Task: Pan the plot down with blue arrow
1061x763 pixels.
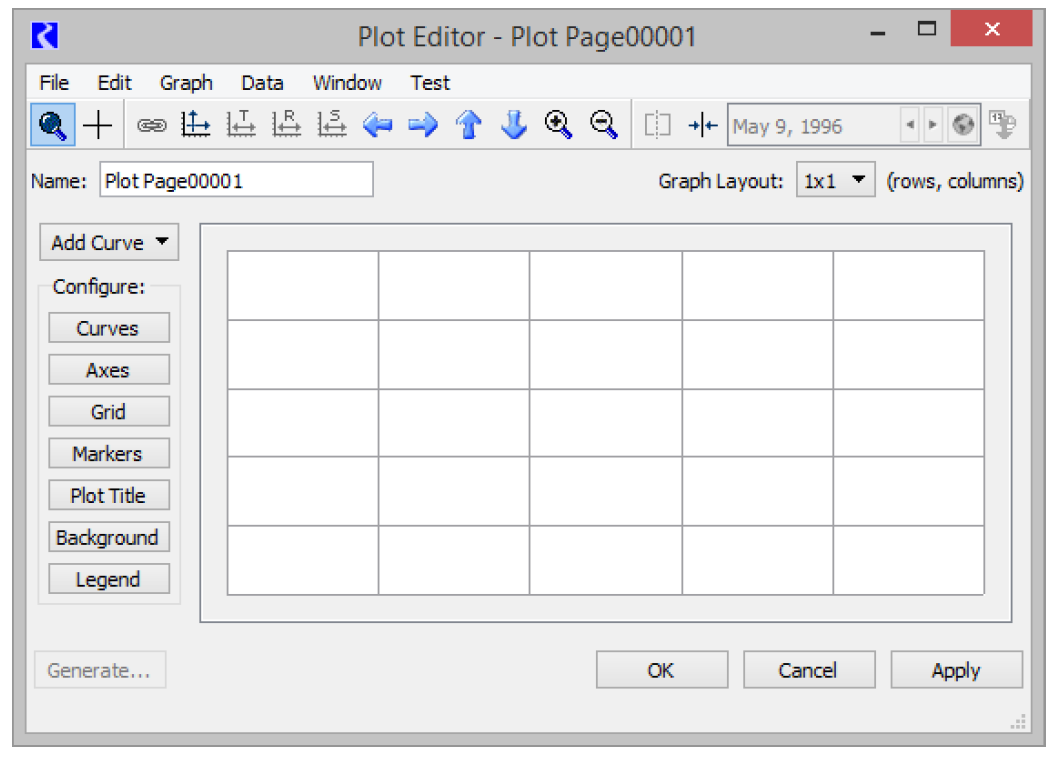Action: 513,126
